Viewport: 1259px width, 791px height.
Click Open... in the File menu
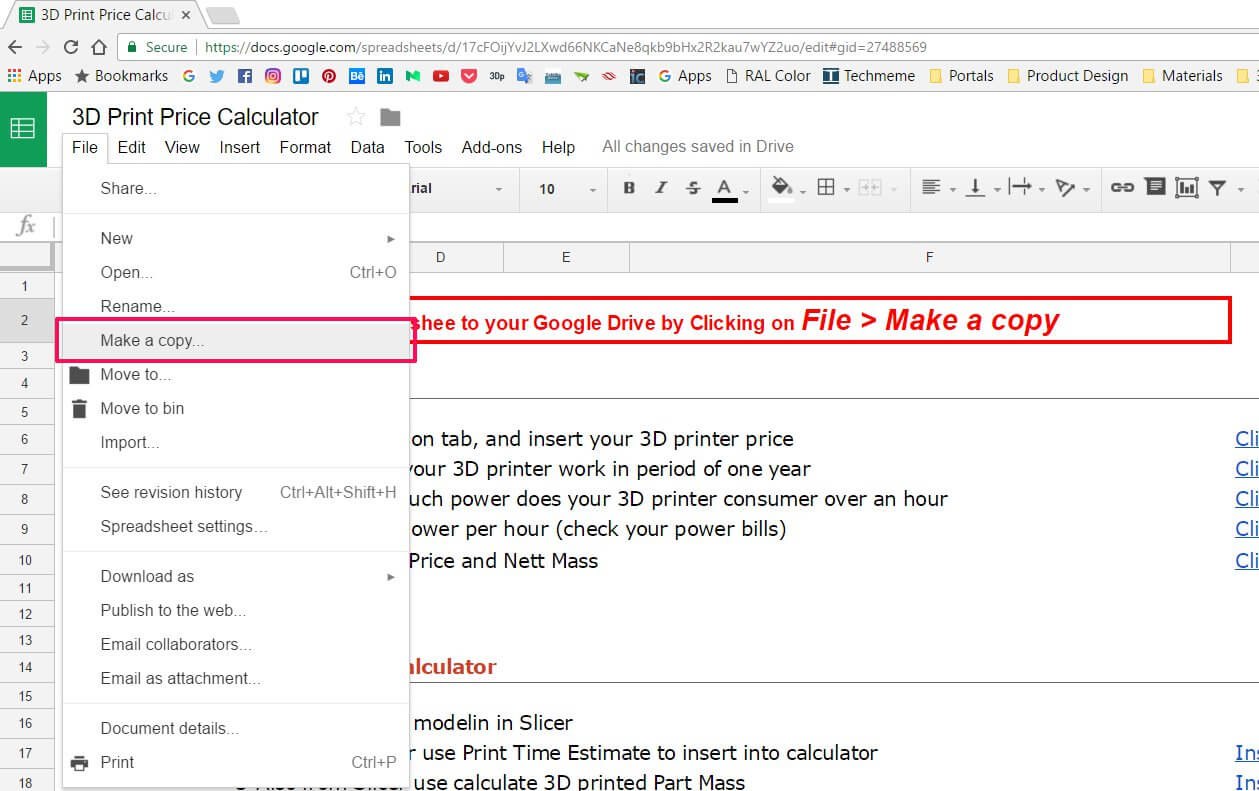pyautogui.click(x=236, y=273)
